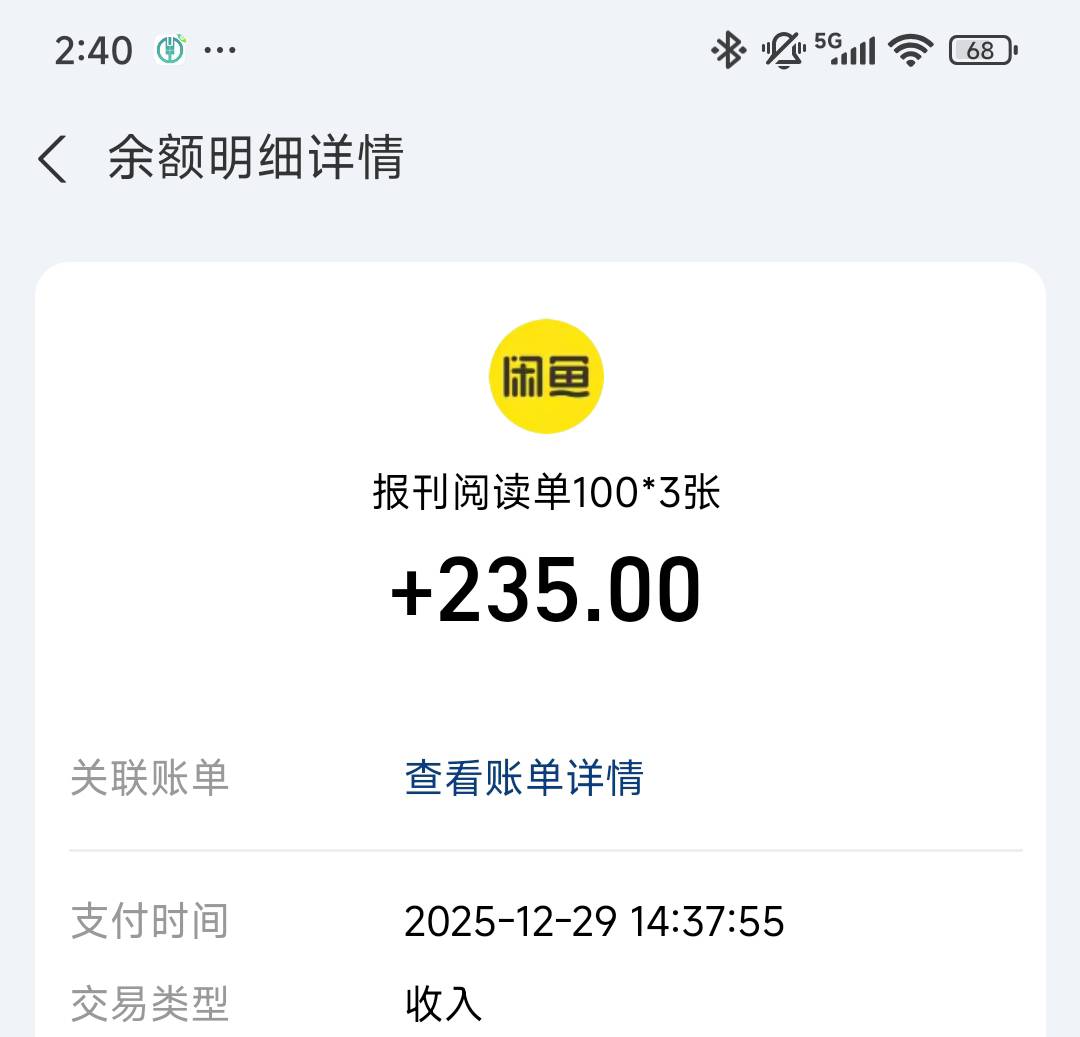Tap the 关联账单 label
This screenshot has width=1080, height=1037.
150,777
